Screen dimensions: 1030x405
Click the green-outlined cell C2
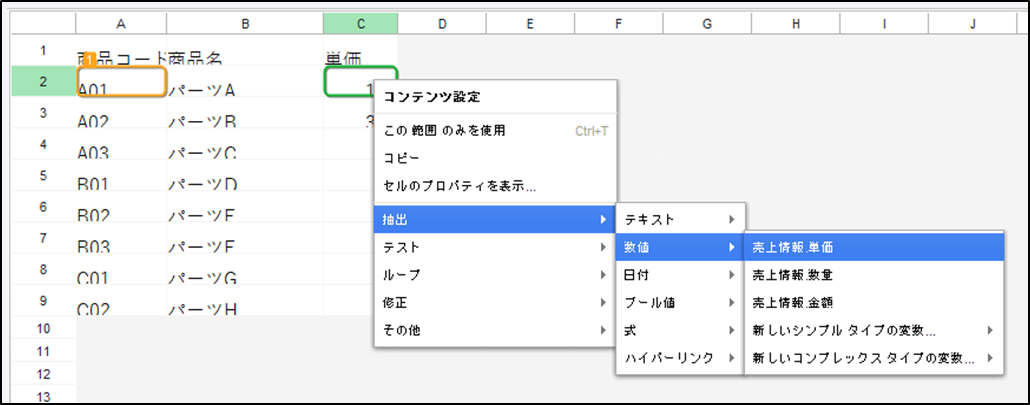pos(360,81)
